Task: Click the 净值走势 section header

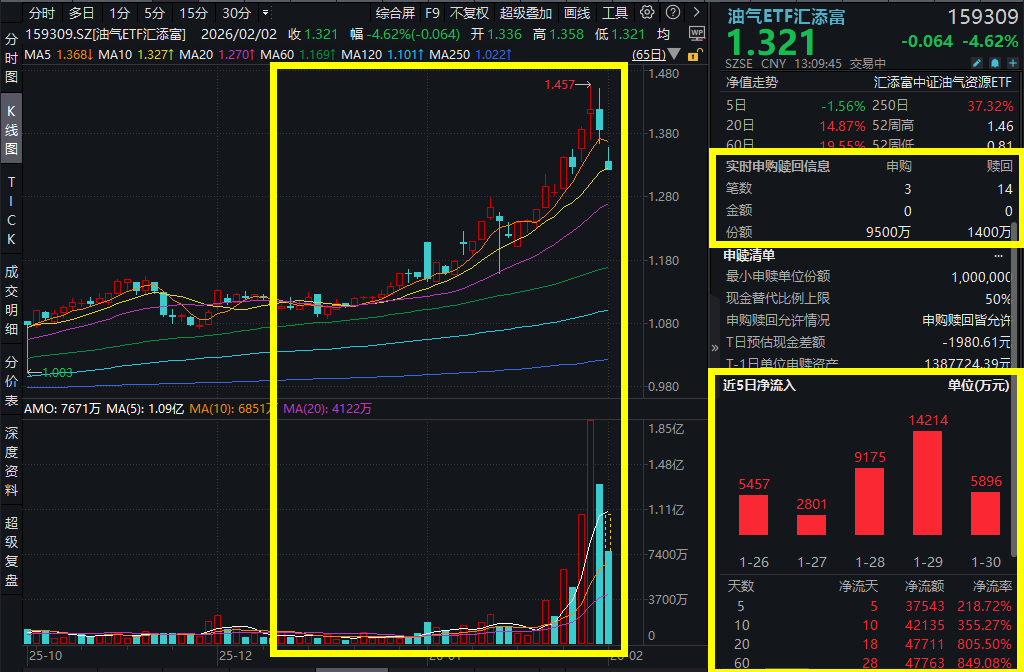Action: pos(752,83)
